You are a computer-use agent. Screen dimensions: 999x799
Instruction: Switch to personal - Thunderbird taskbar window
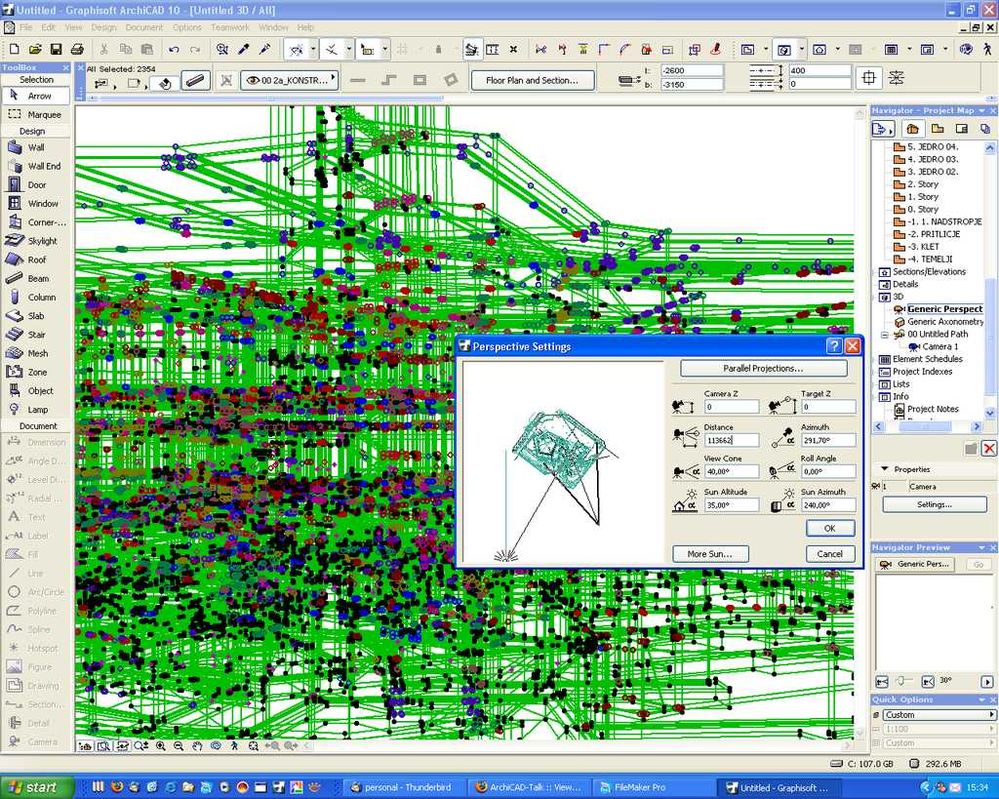tap(405, 788)
